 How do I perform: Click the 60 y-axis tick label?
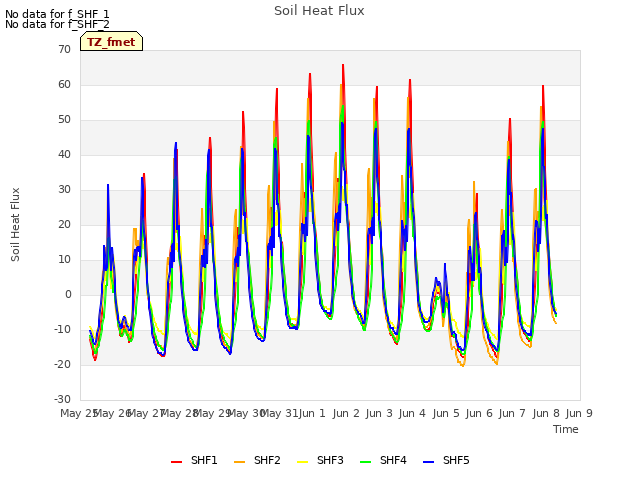click(x=64, y=84)
